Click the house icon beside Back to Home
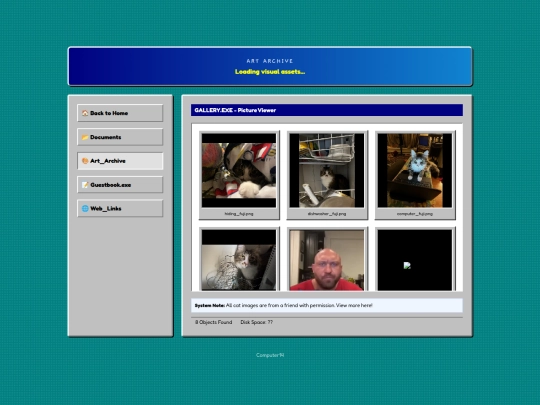Viewport: 540px width, 405px height. [x=85, y=113]
